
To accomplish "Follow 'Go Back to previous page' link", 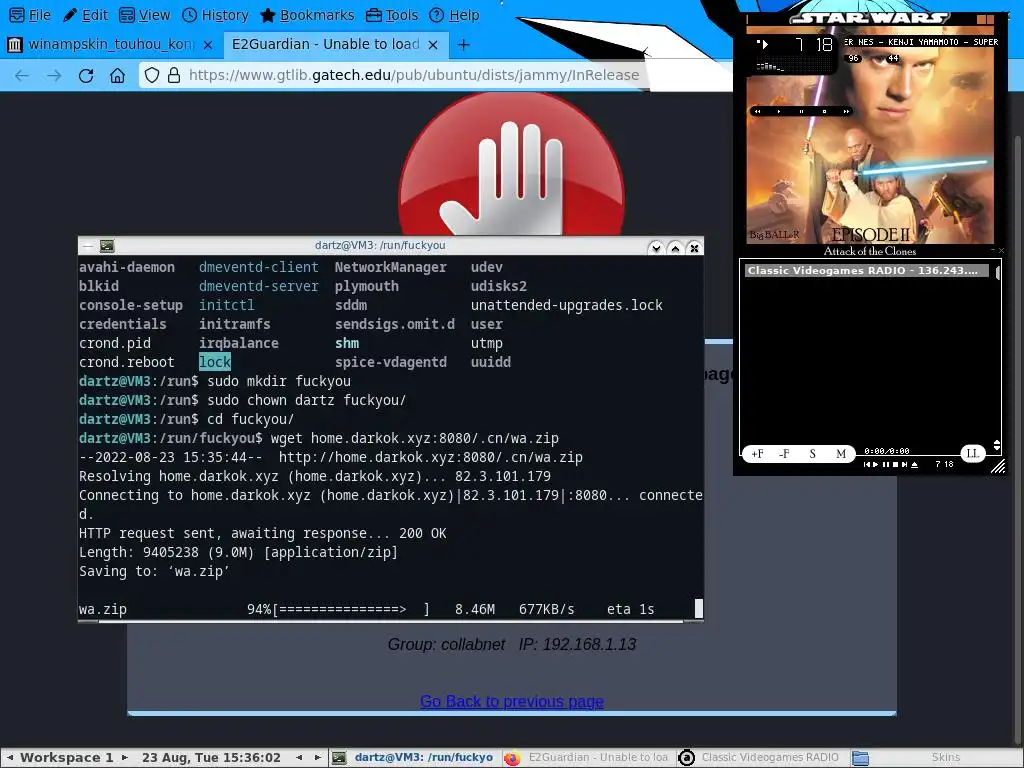I will (x=511, y=701).
